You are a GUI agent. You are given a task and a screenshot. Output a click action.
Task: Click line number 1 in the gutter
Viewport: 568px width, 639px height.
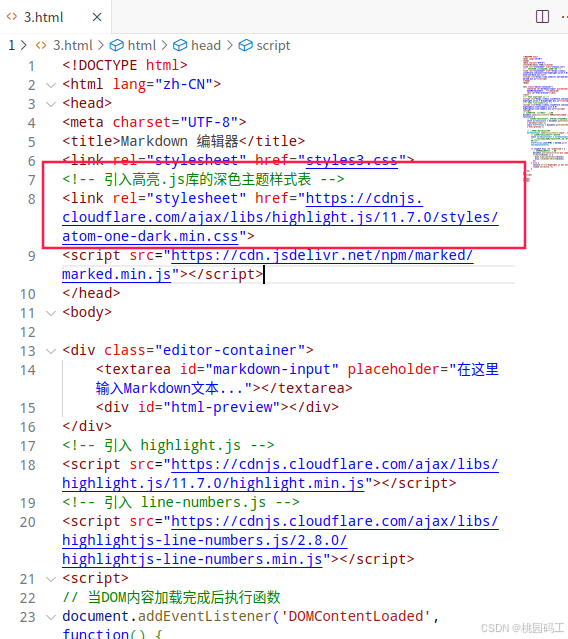[32, 66]
